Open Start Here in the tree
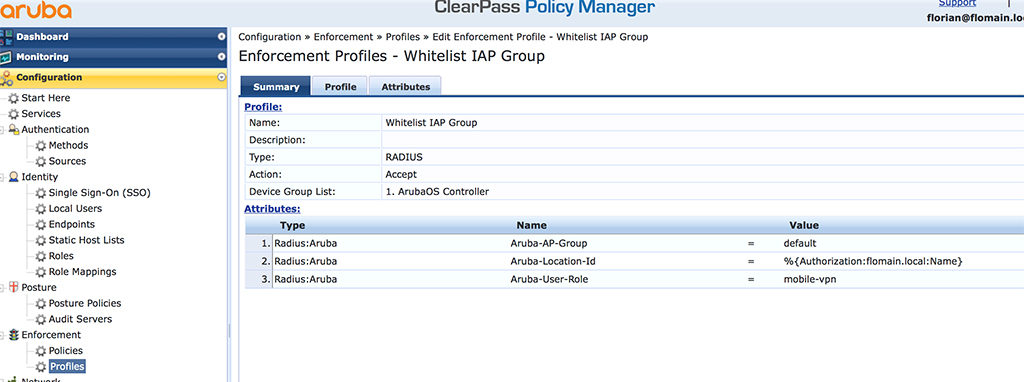 [x=46, y=98]
